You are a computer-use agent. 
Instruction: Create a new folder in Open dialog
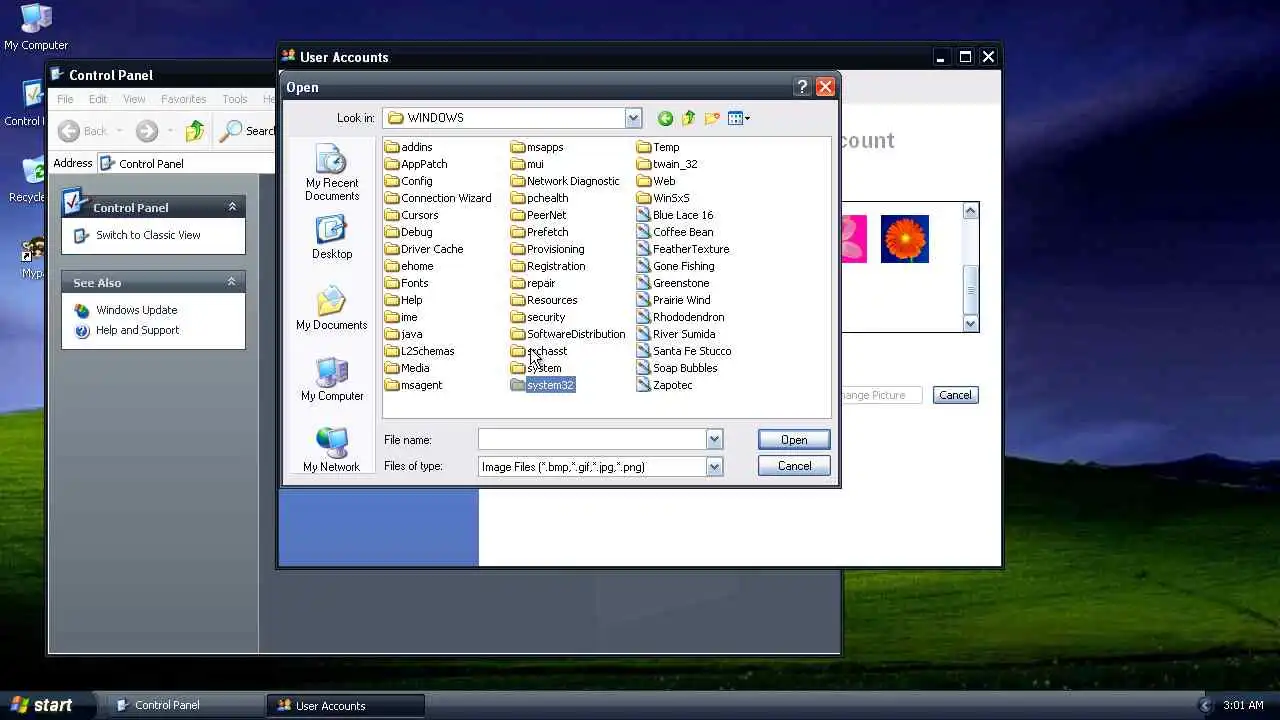pos(712,118)
